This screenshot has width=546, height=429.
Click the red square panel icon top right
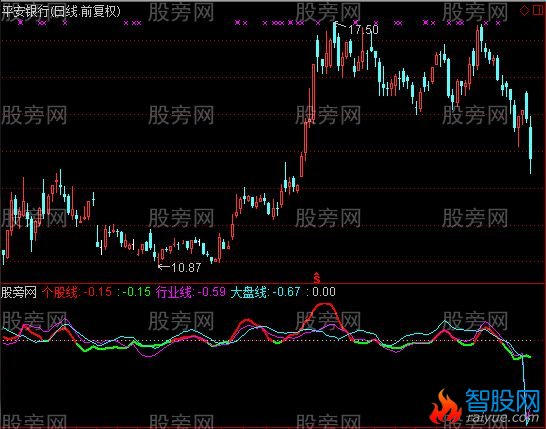[x=538, y=10]
